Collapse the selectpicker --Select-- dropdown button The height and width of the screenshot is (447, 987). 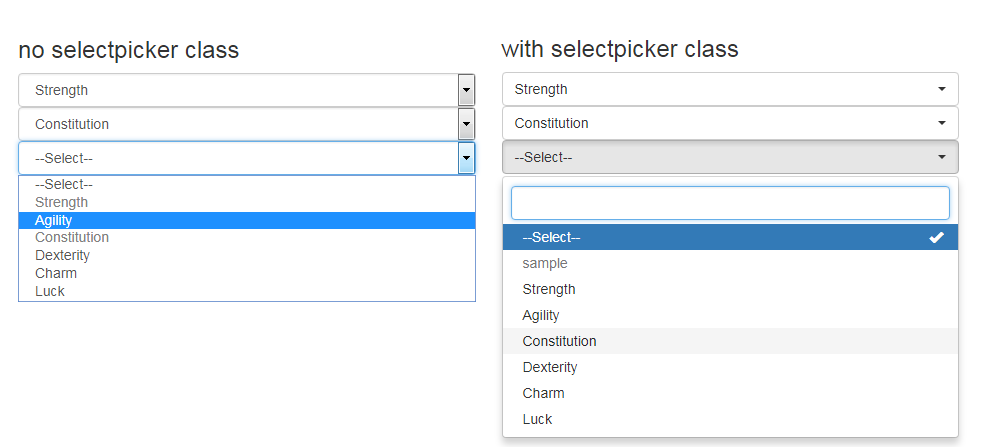(730, 157)
